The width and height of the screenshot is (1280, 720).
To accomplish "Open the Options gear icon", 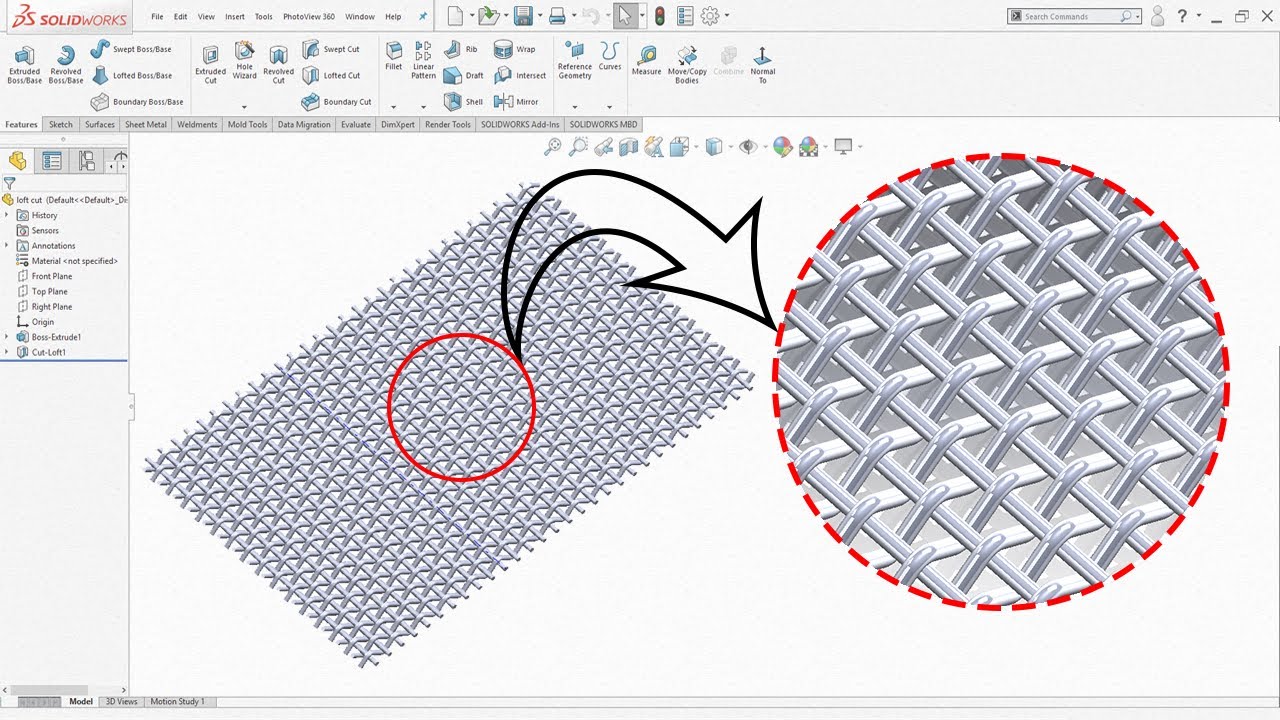I will 710,16.
